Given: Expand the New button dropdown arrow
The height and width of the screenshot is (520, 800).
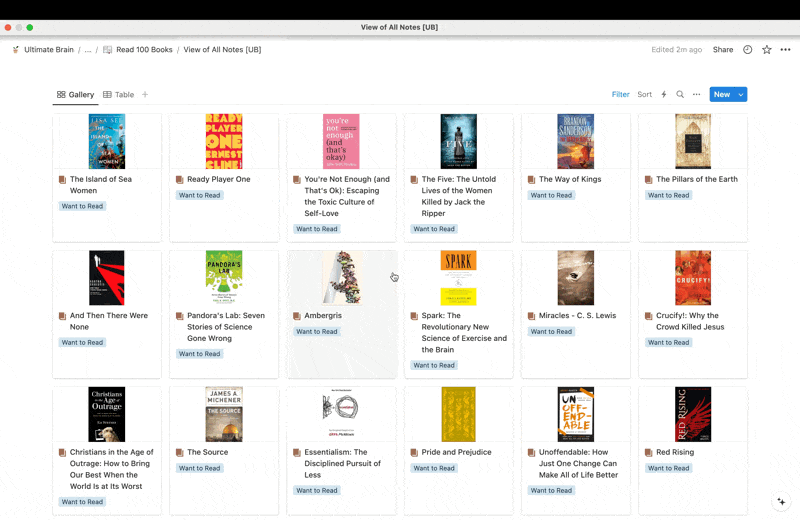Looking at the screenshot, I should 741,94.
